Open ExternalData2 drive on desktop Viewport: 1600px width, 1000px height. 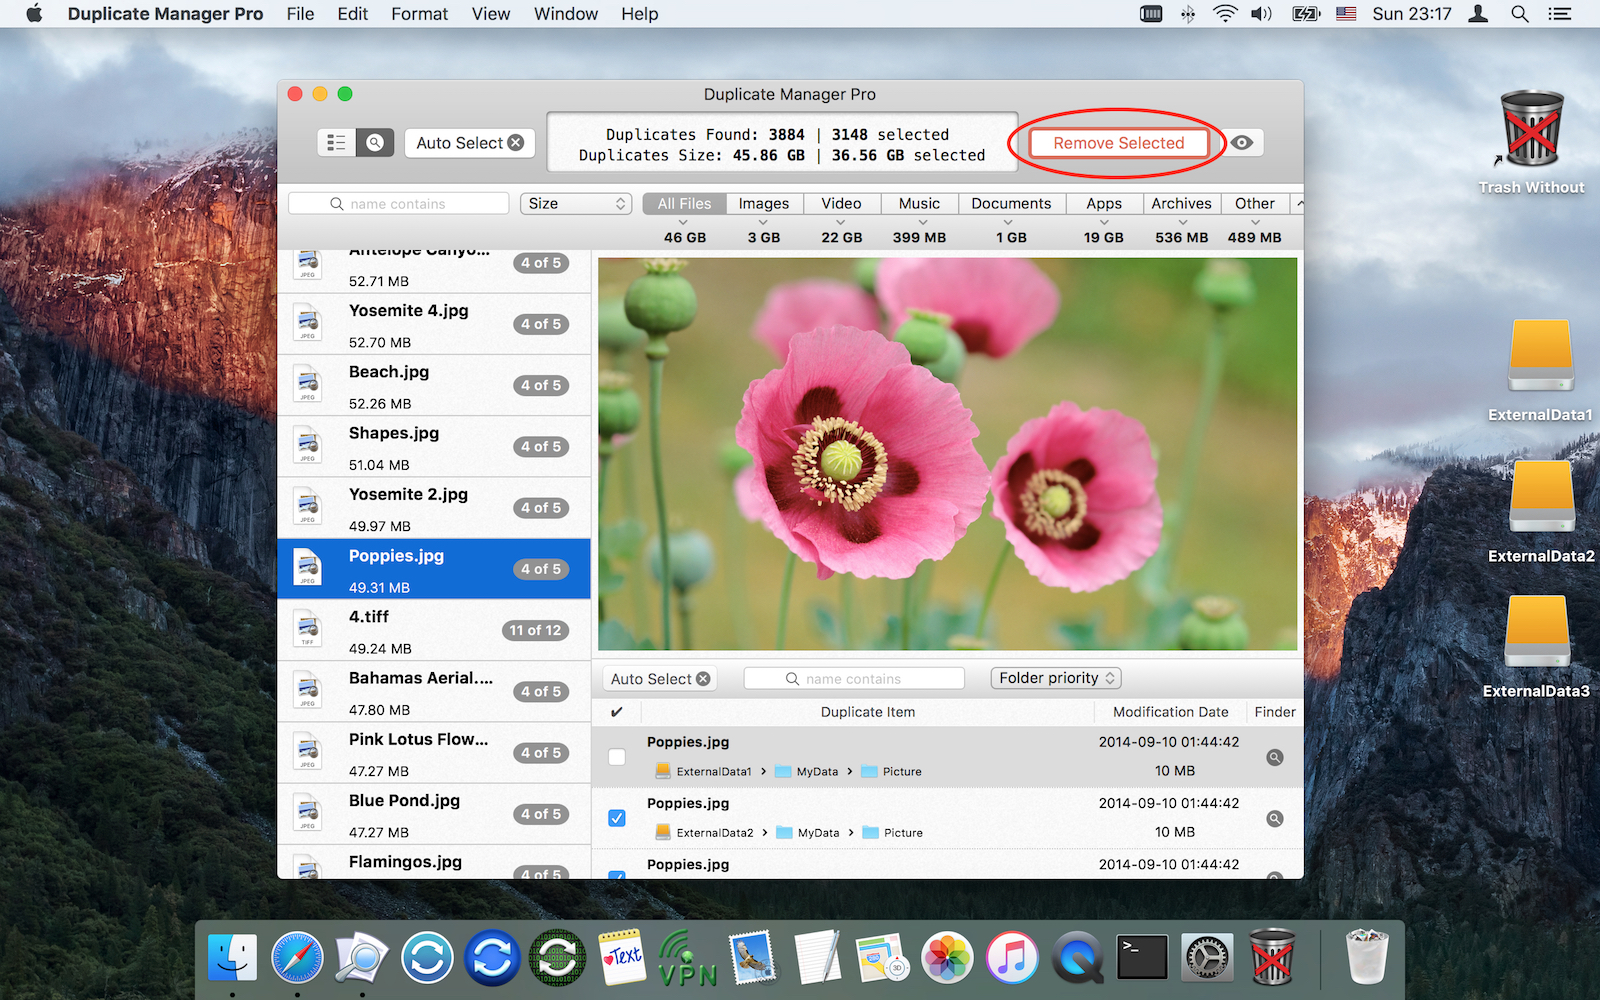[x=1541, y=497]
